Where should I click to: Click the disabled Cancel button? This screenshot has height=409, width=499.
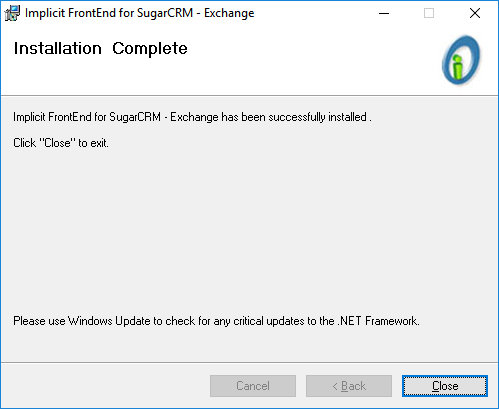click(253, 386)
